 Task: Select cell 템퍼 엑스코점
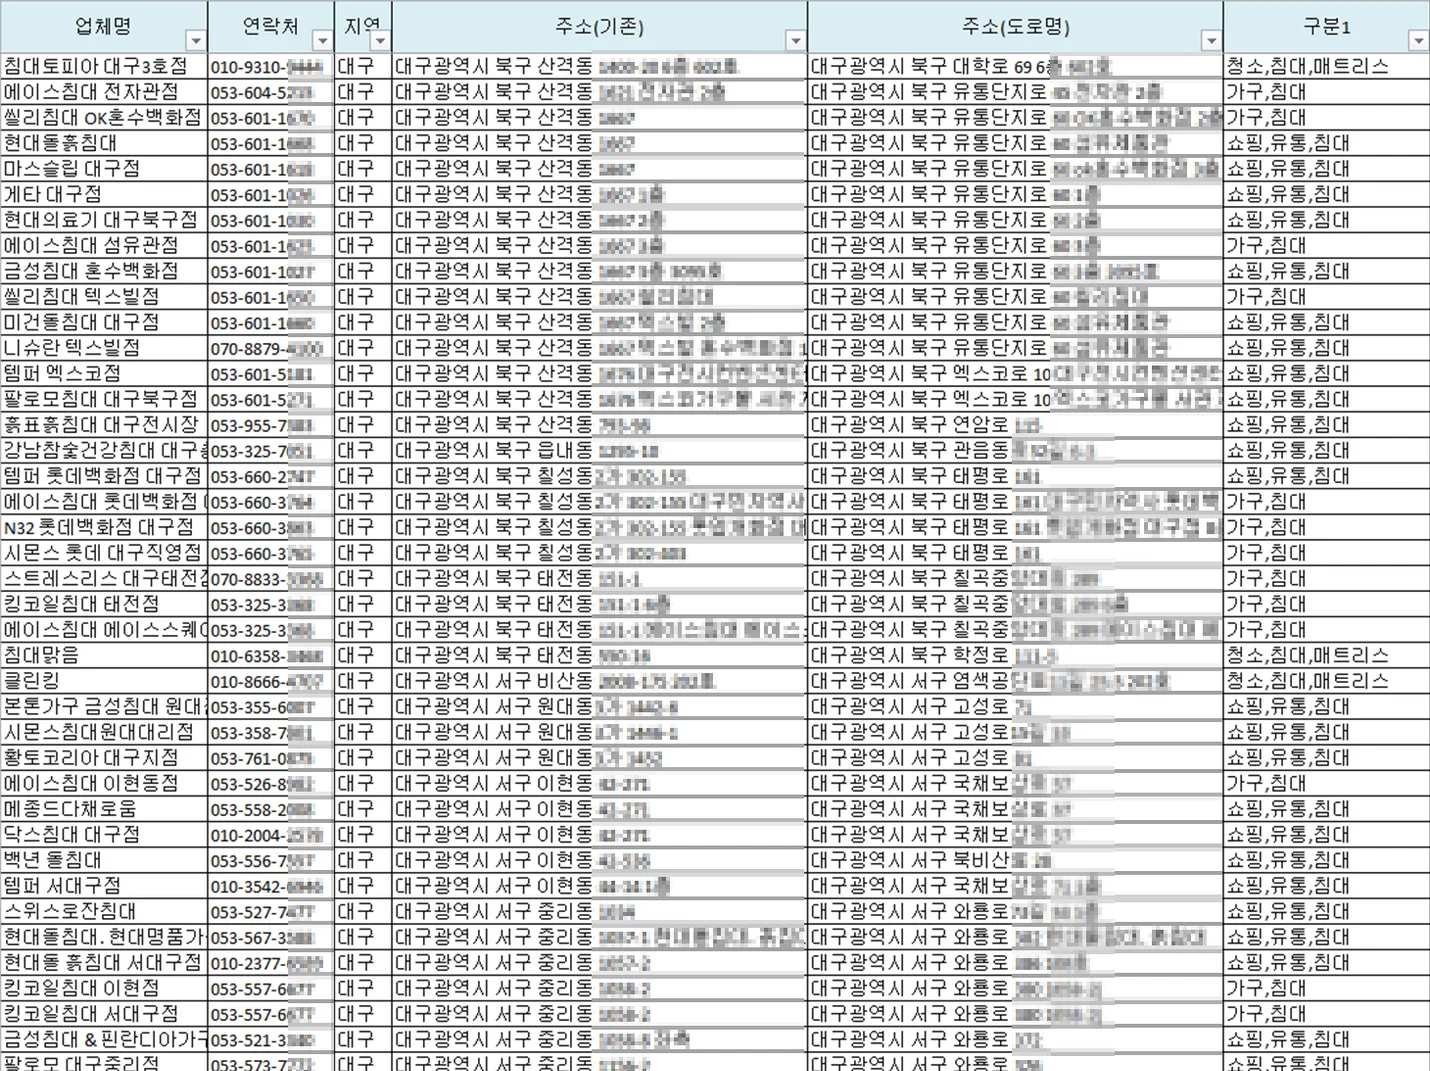(x=104, y=374)
